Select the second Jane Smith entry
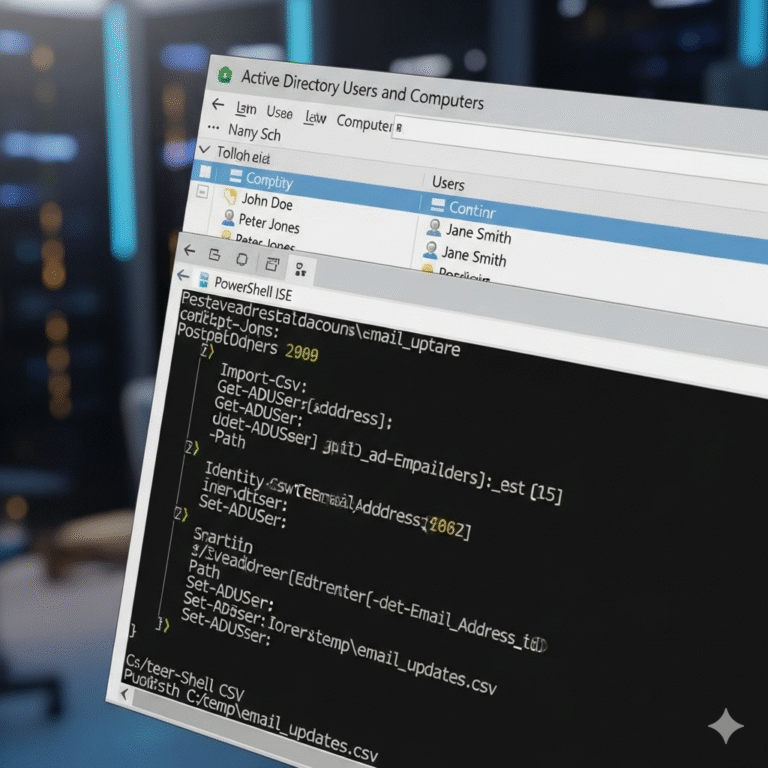This screenshot has width=768, height=768. 475,256
